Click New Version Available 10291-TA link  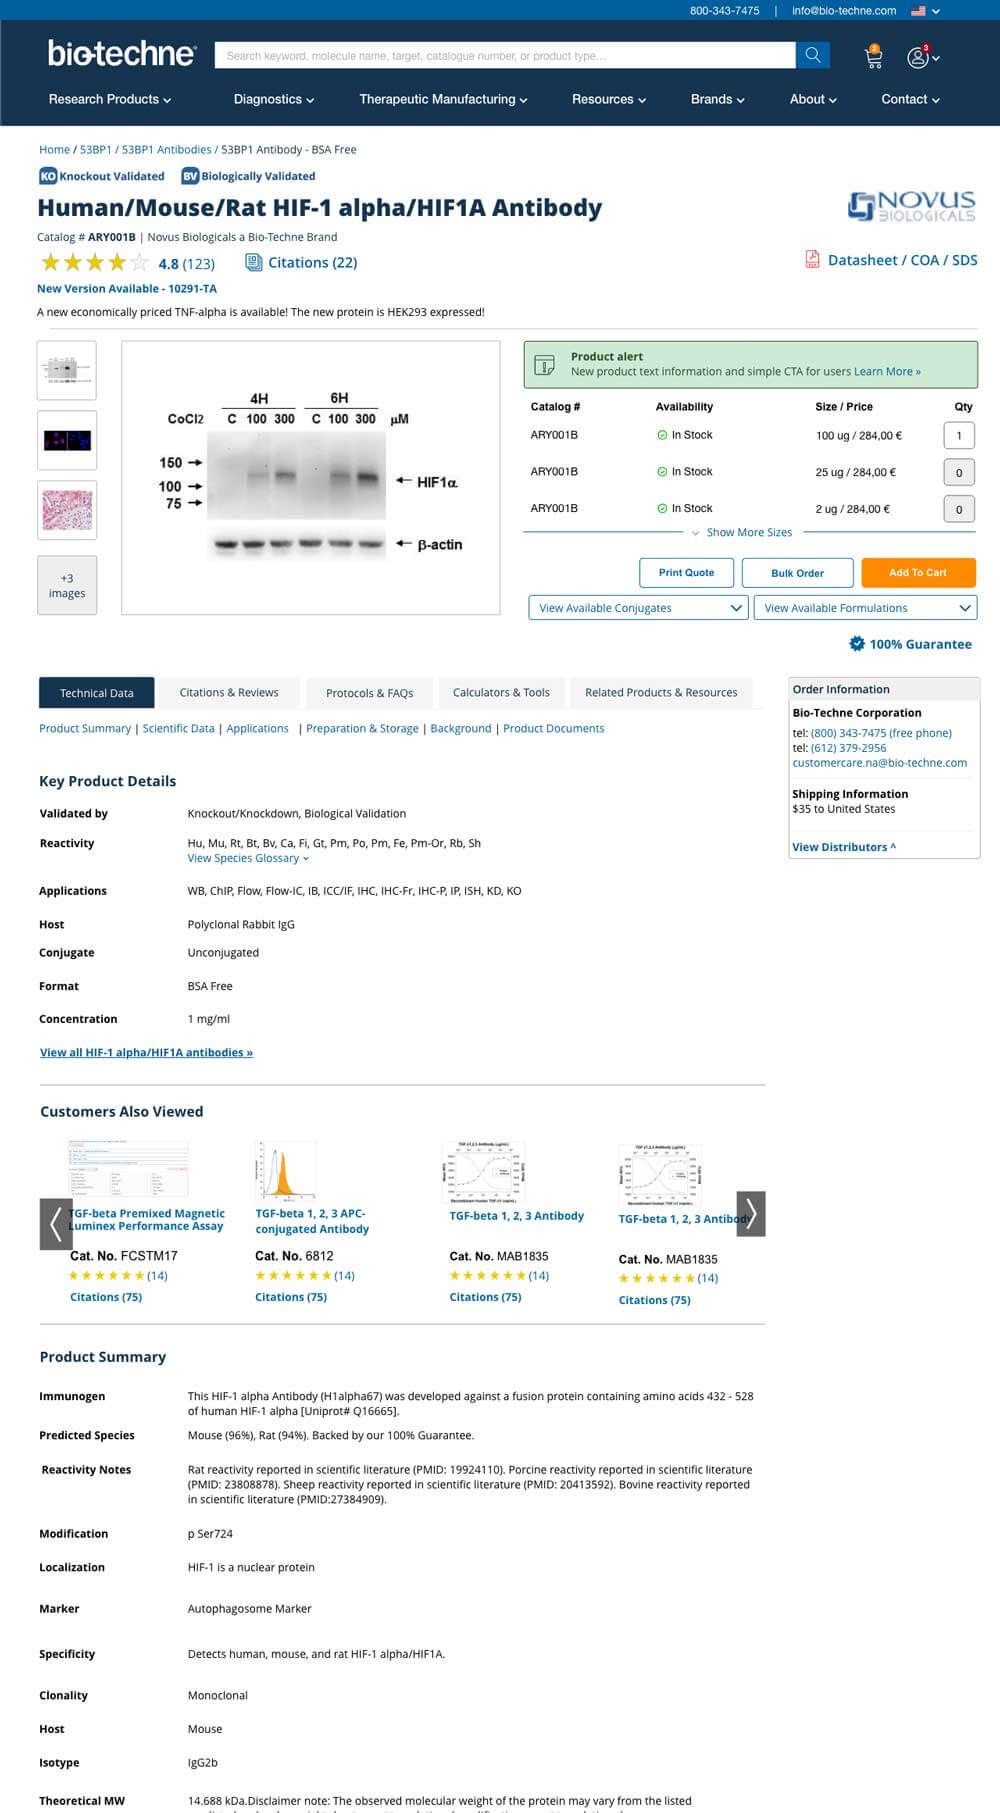point(127,288)
